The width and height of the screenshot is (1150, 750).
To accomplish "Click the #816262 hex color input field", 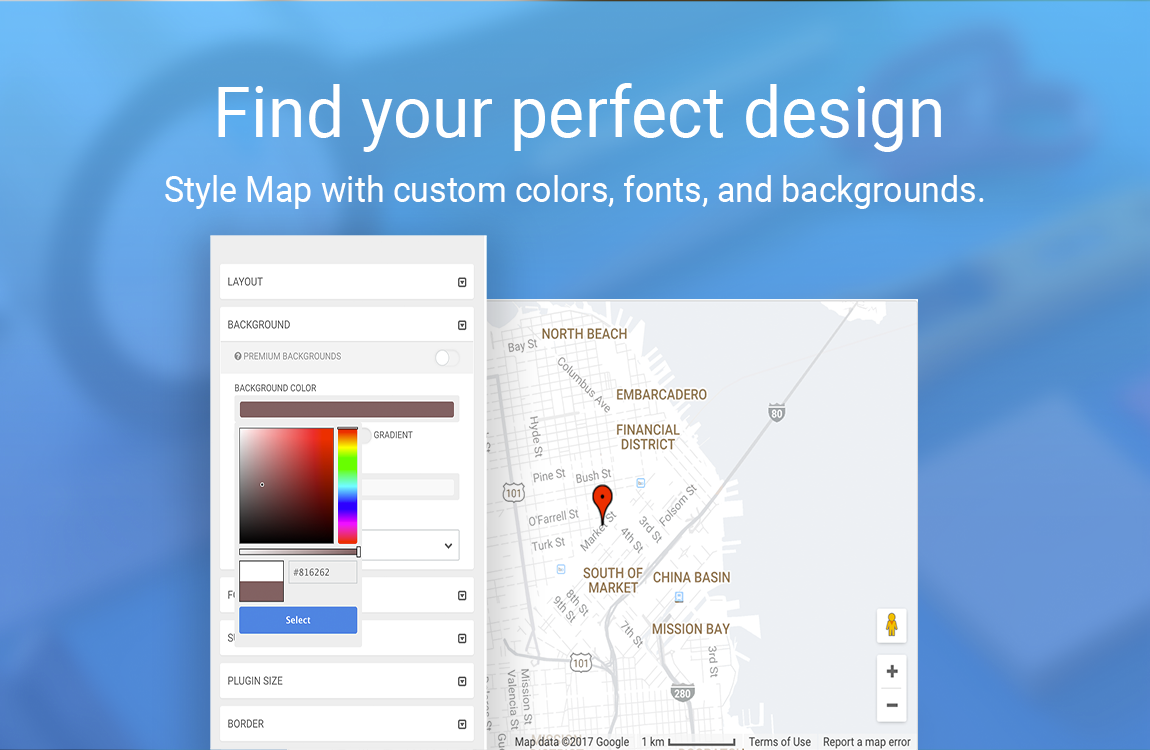I will 323,573.
